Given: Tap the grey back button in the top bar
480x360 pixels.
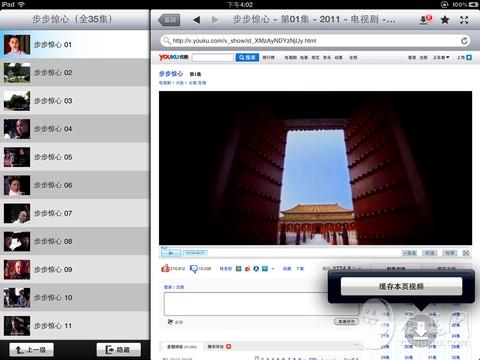Looking at the screenshot, I should (x=169, y=20).
